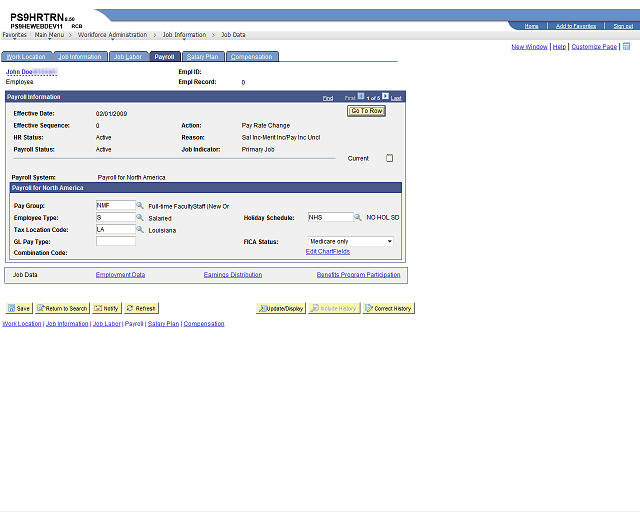Open the Main Menu dropdown

pos(49,35)
